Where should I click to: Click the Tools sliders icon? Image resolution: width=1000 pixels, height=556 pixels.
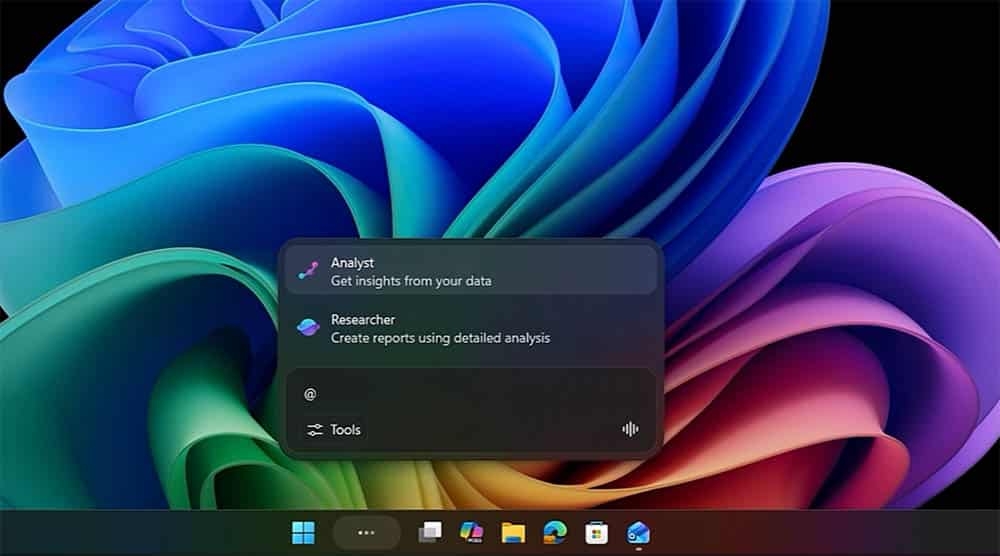(314, 430)
